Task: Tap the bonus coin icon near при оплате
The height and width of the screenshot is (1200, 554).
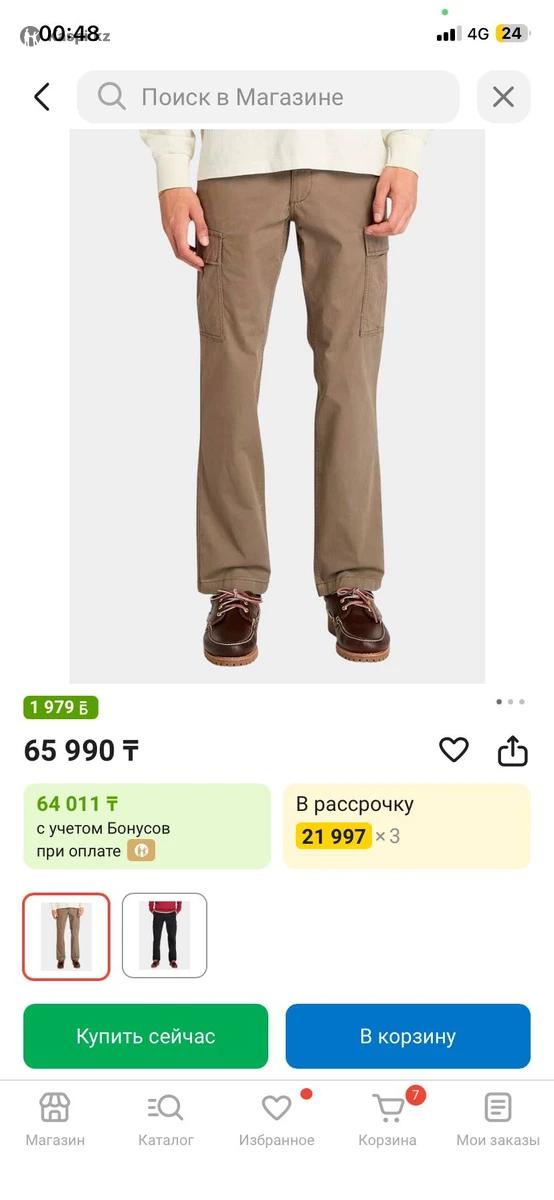Action: [141, 851]
